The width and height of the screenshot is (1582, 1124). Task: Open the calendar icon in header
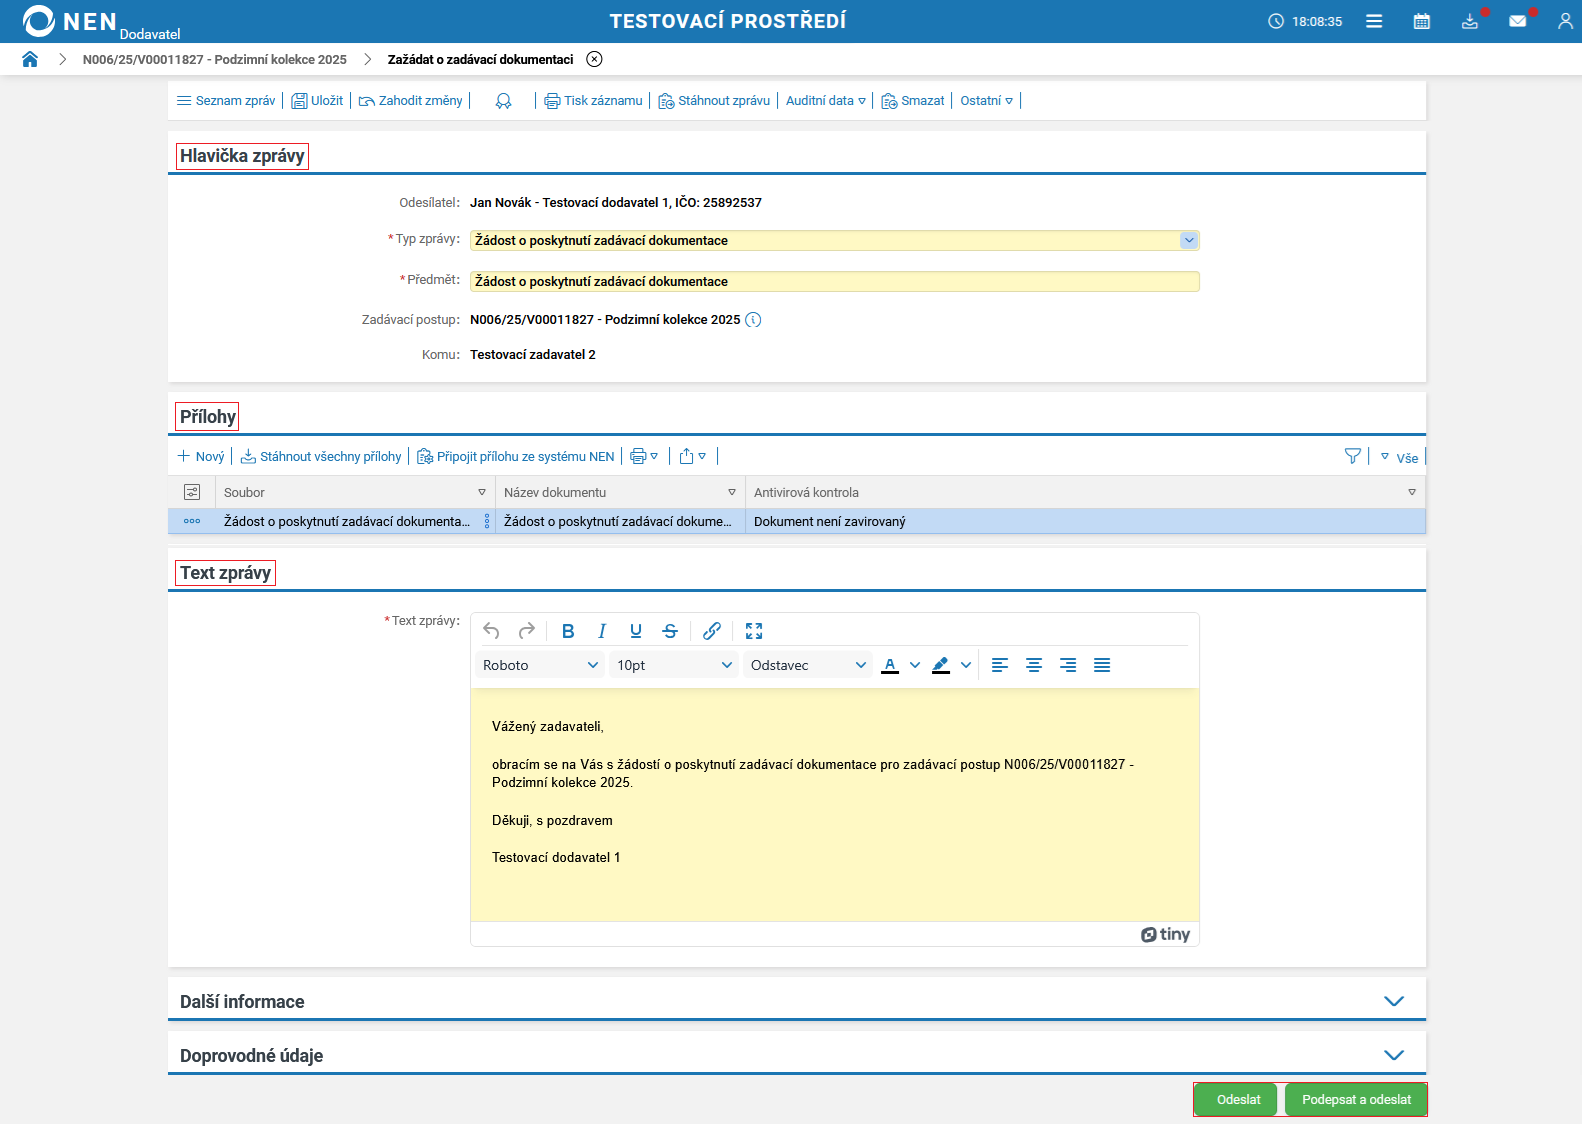point(1421,21)
